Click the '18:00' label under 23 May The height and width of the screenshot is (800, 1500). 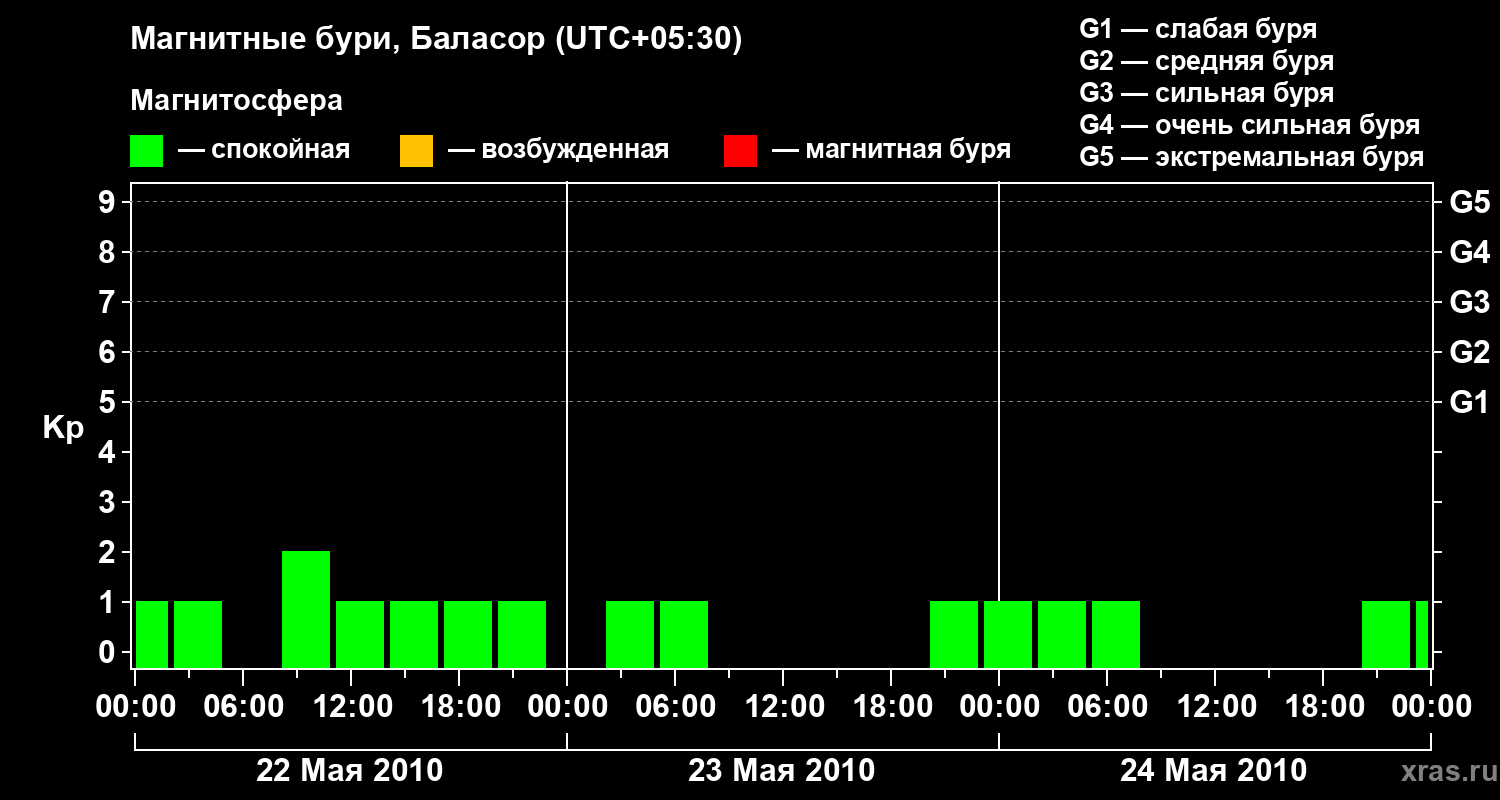[x=891, y=707]
